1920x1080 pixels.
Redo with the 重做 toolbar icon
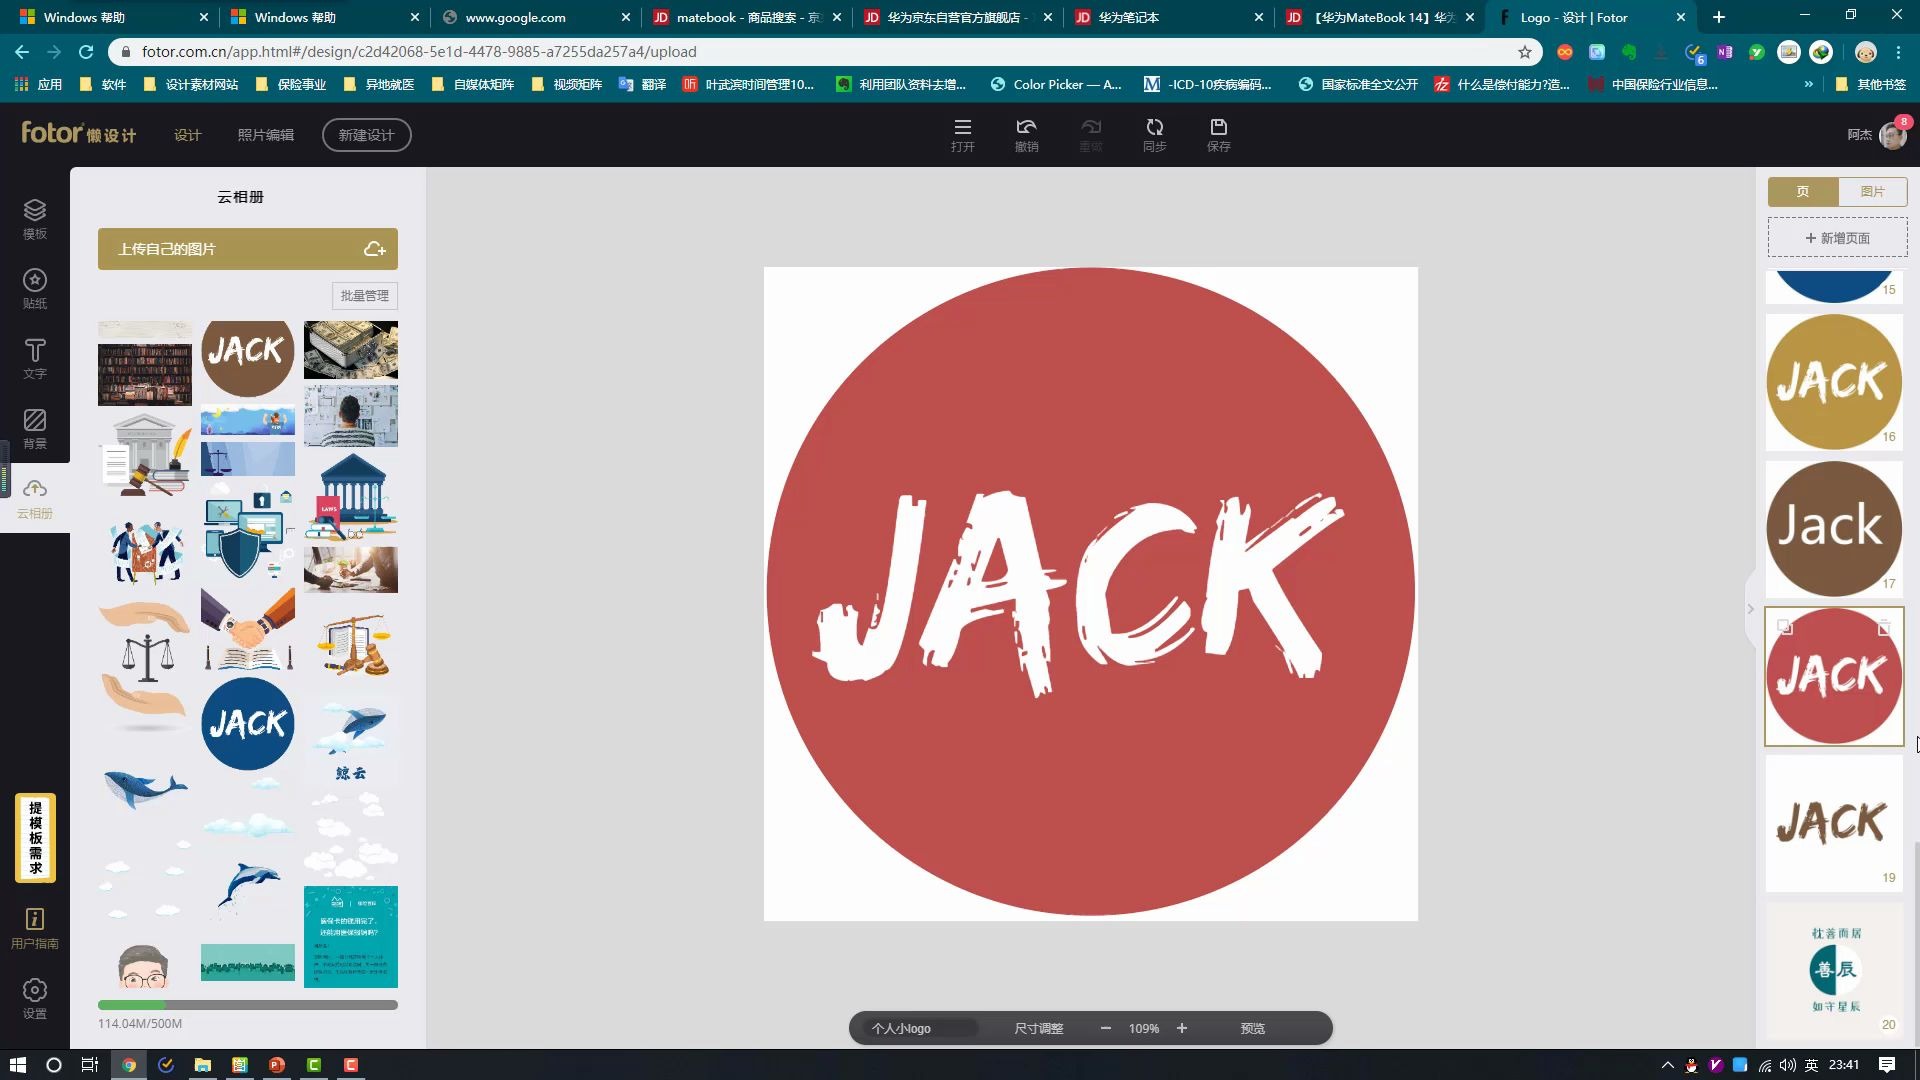1091,135
